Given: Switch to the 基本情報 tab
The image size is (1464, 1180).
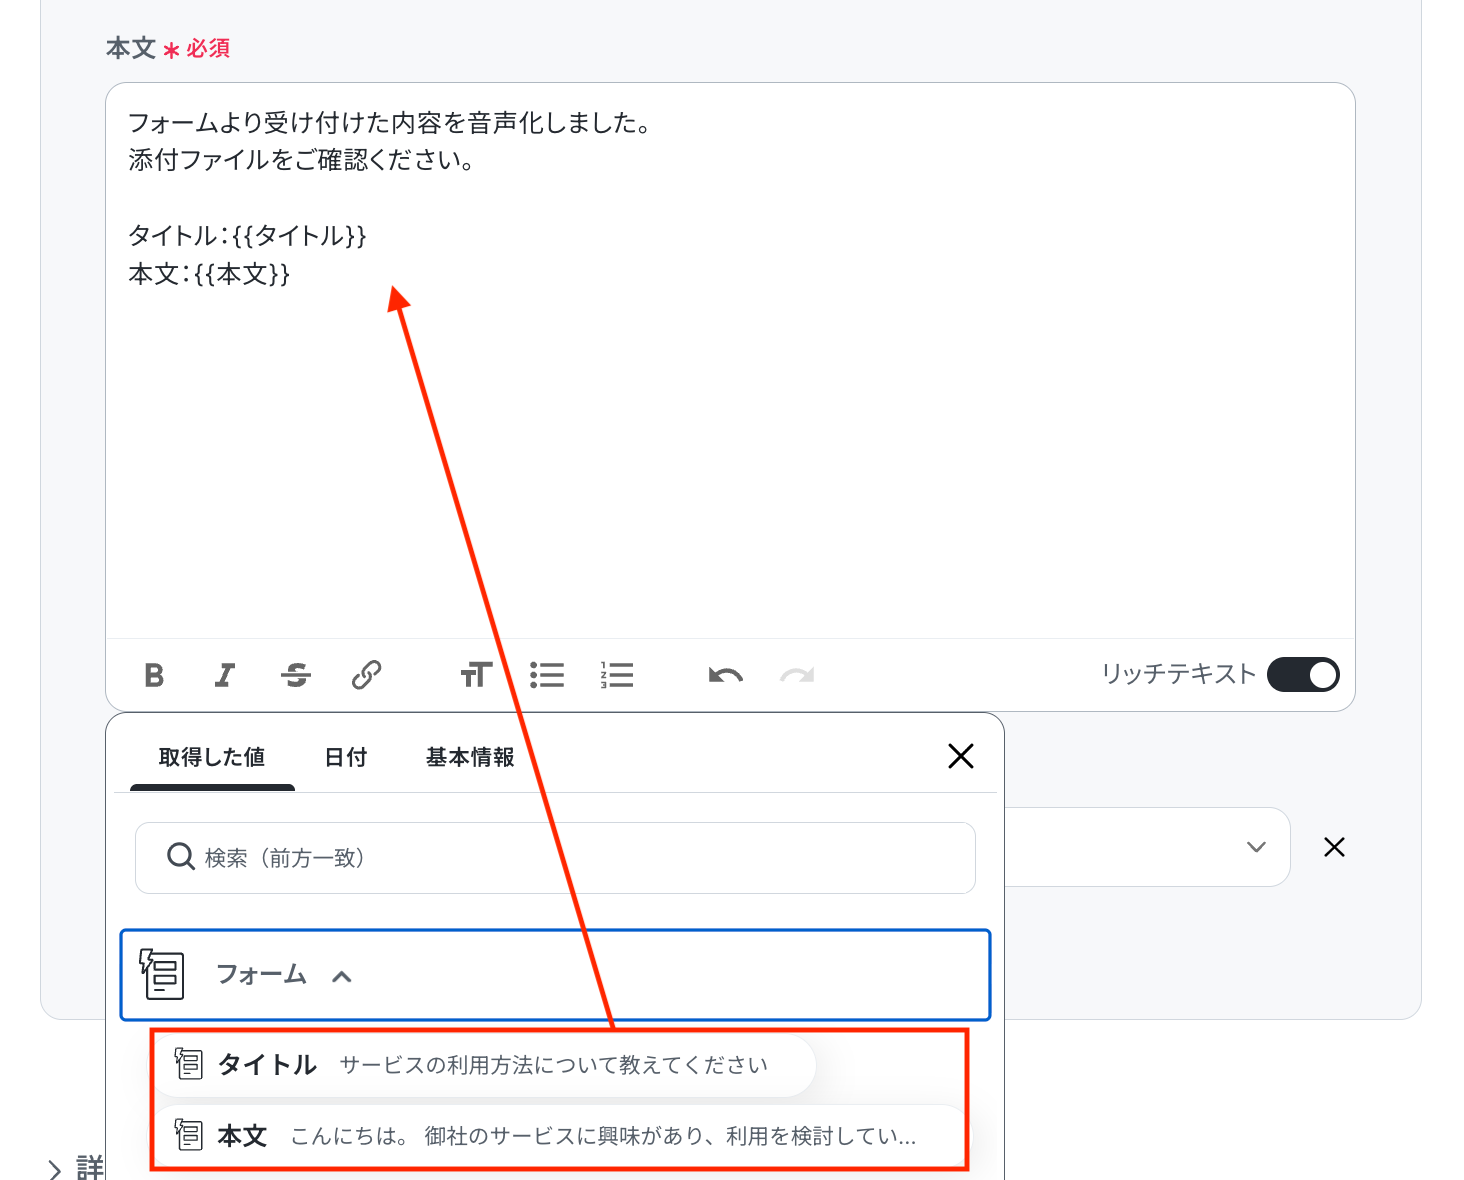Looking at the screenshot, I should (x=470, y=757).
